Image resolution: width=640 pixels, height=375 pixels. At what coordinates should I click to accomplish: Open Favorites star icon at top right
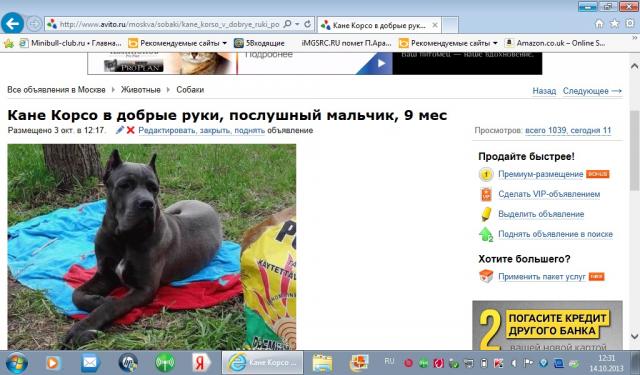614,24
